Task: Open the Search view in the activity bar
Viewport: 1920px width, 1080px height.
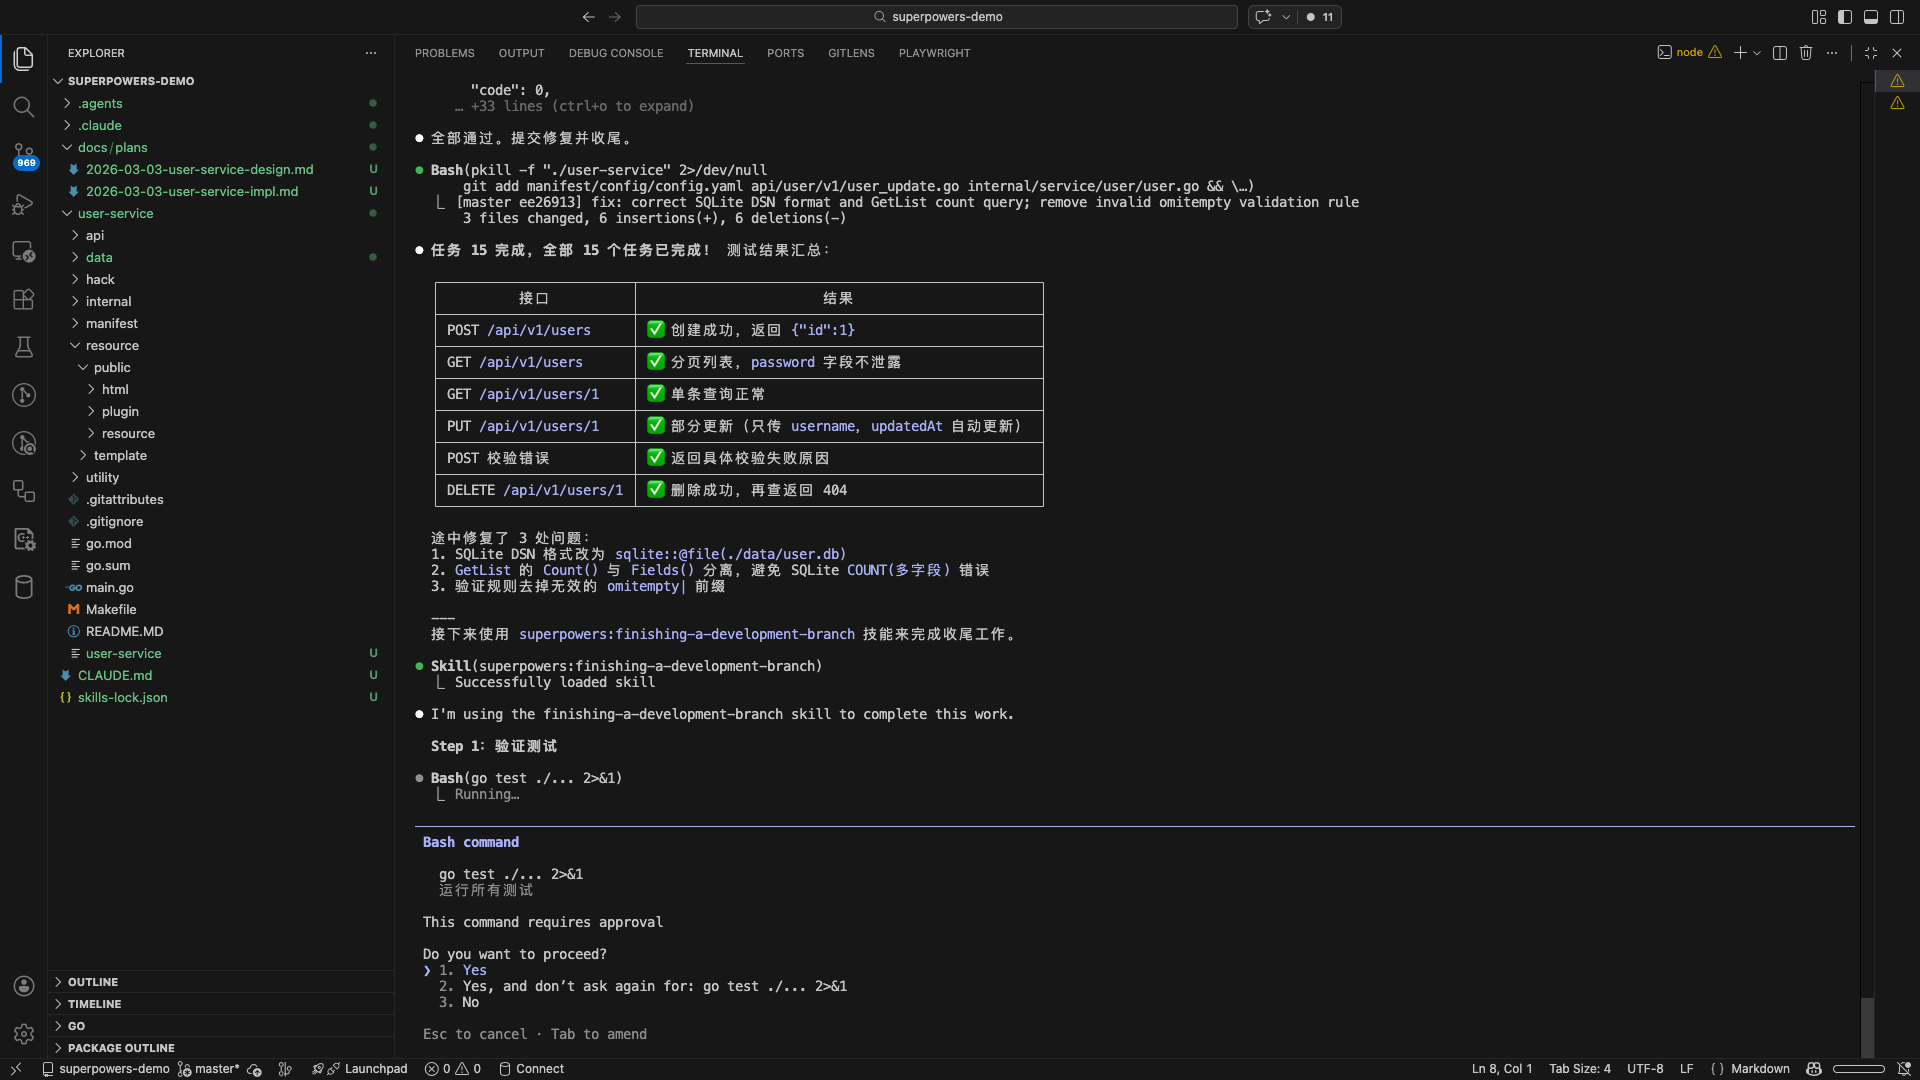Action: pyautogui.click(x=23, y=107)
